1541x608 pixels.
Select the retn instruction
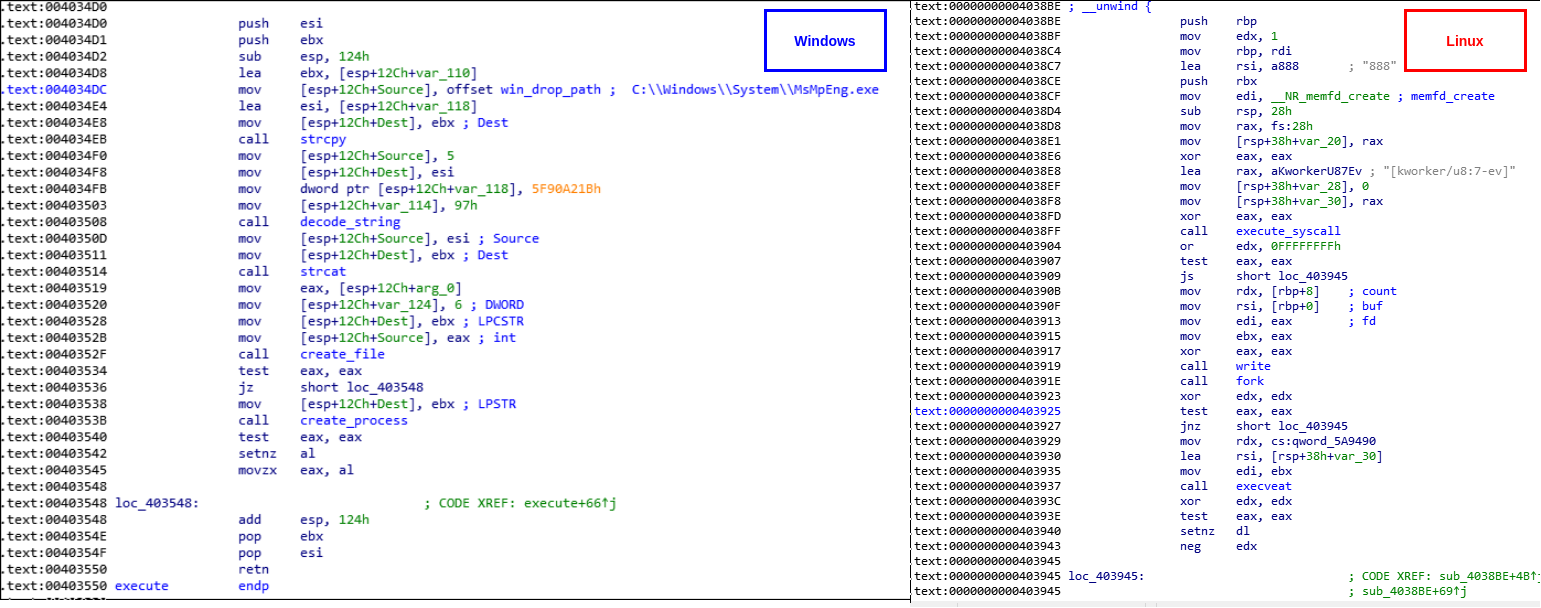[x=253, y=569]
